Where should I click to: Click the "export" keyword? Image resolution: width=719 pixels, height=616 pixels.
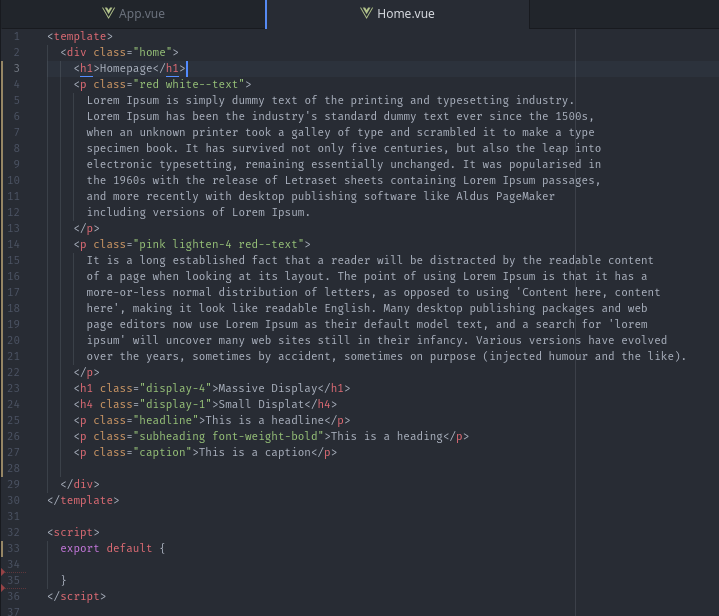pyautogui.click(x=80, y=549)
